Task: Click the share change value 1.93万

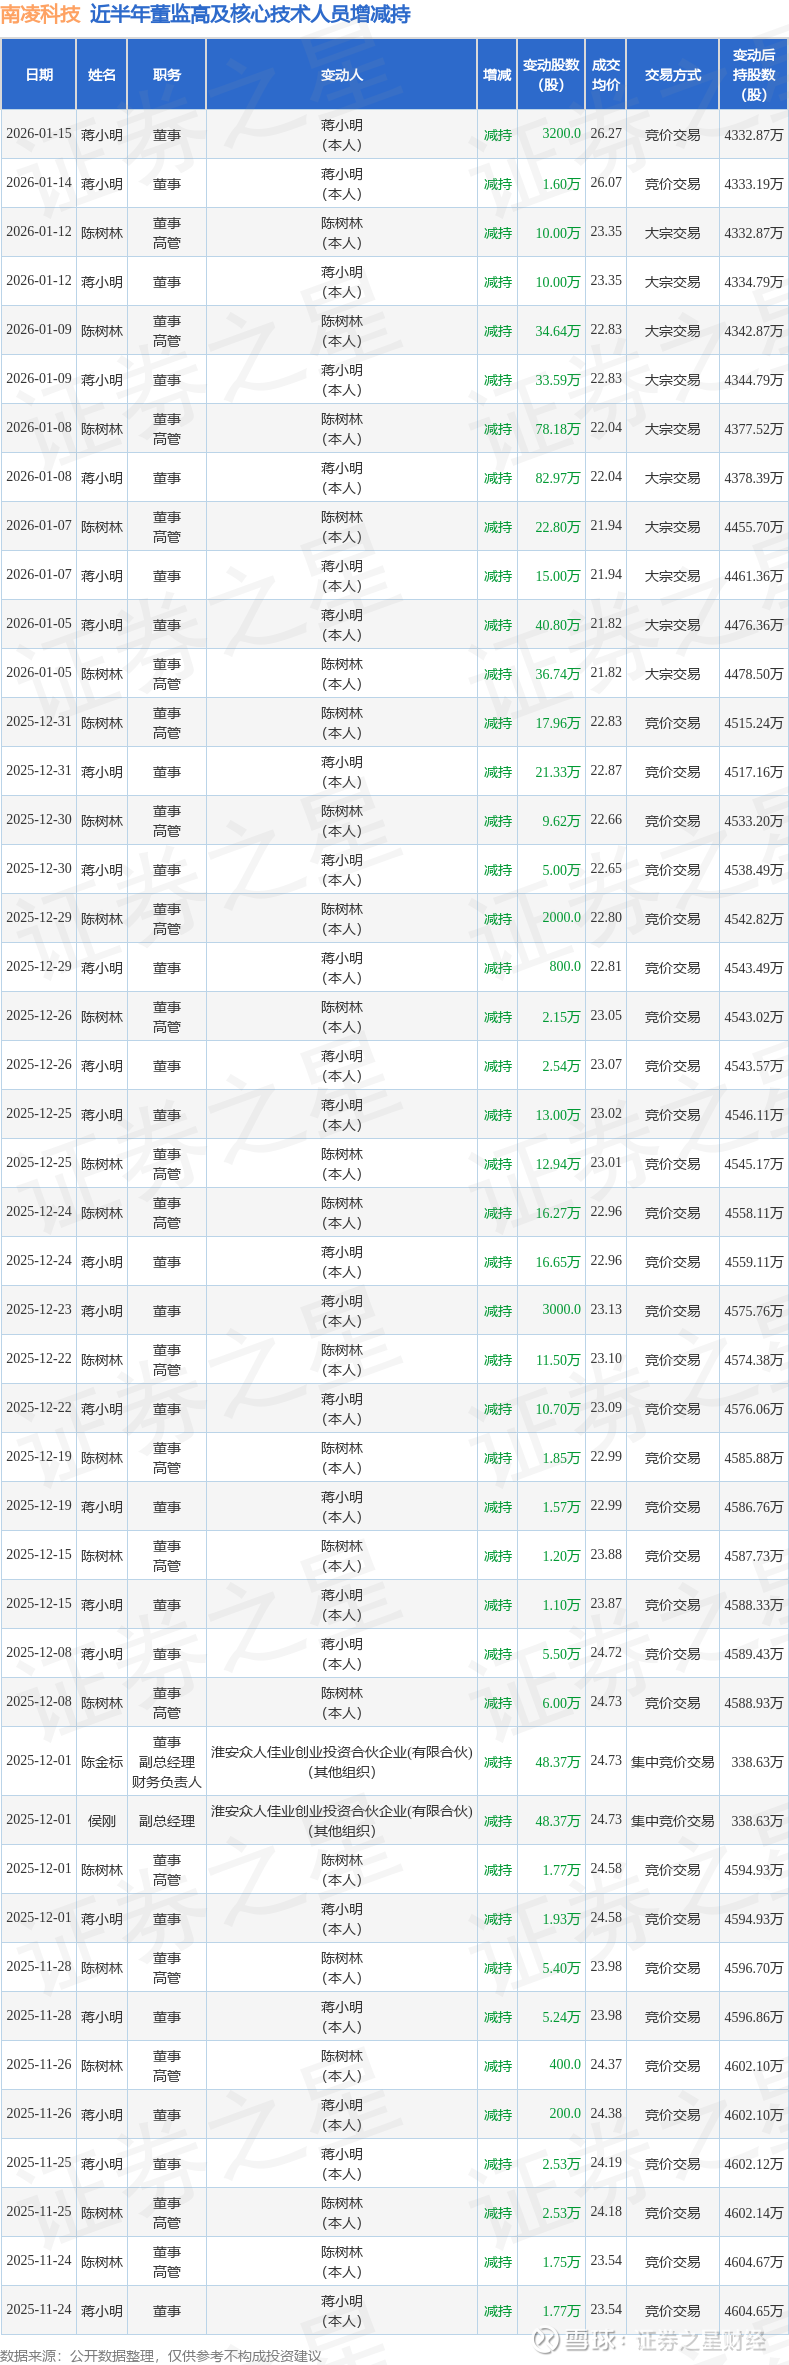Action: click(561, 1919)
